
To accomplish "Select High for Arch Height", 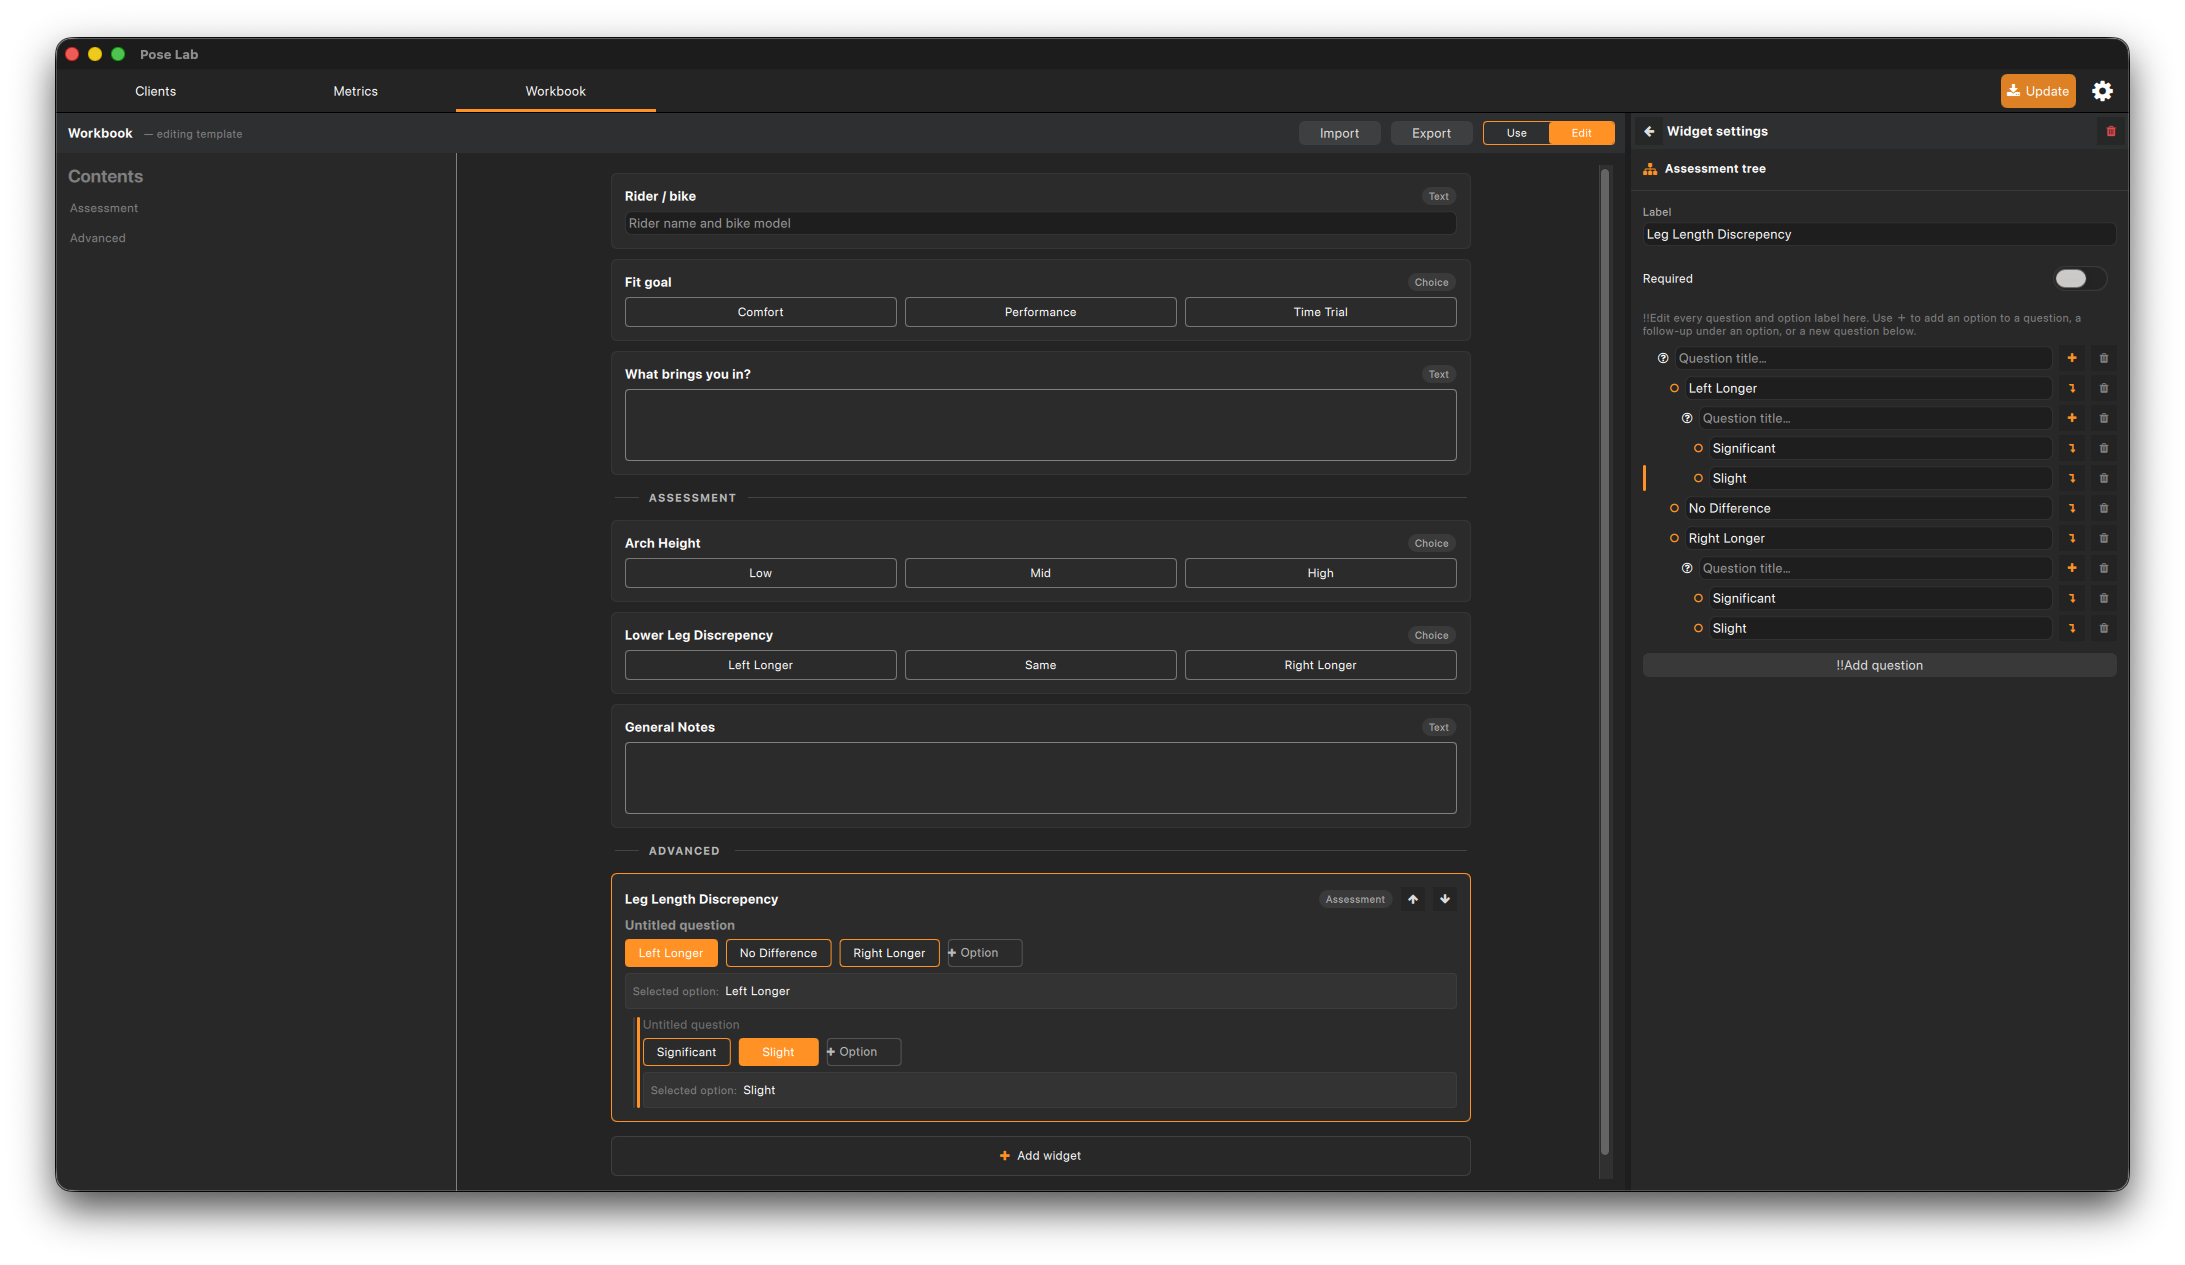I will pos(1320,573).
